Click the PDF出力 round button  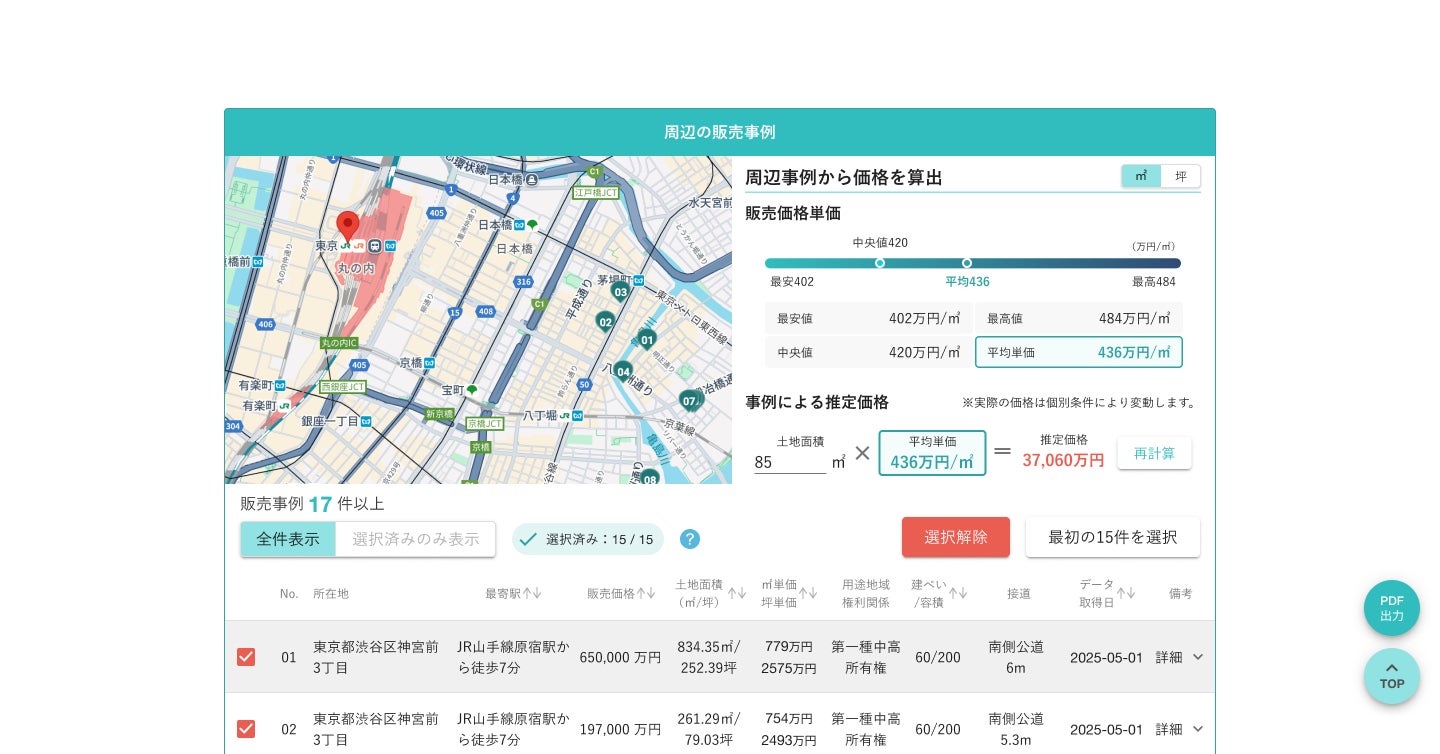[1391, 608]
